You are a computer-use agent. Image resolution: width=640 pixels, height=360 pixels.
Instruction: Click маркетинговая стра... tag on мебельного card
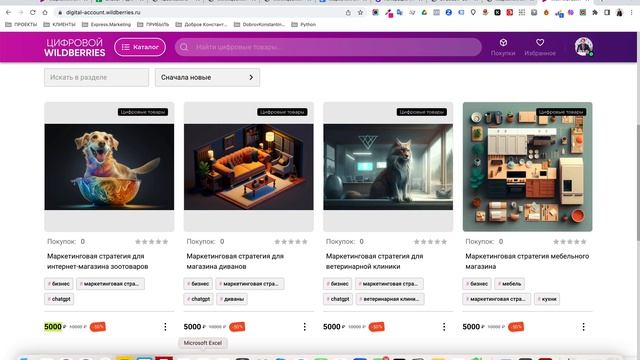[x=497, y=299]
